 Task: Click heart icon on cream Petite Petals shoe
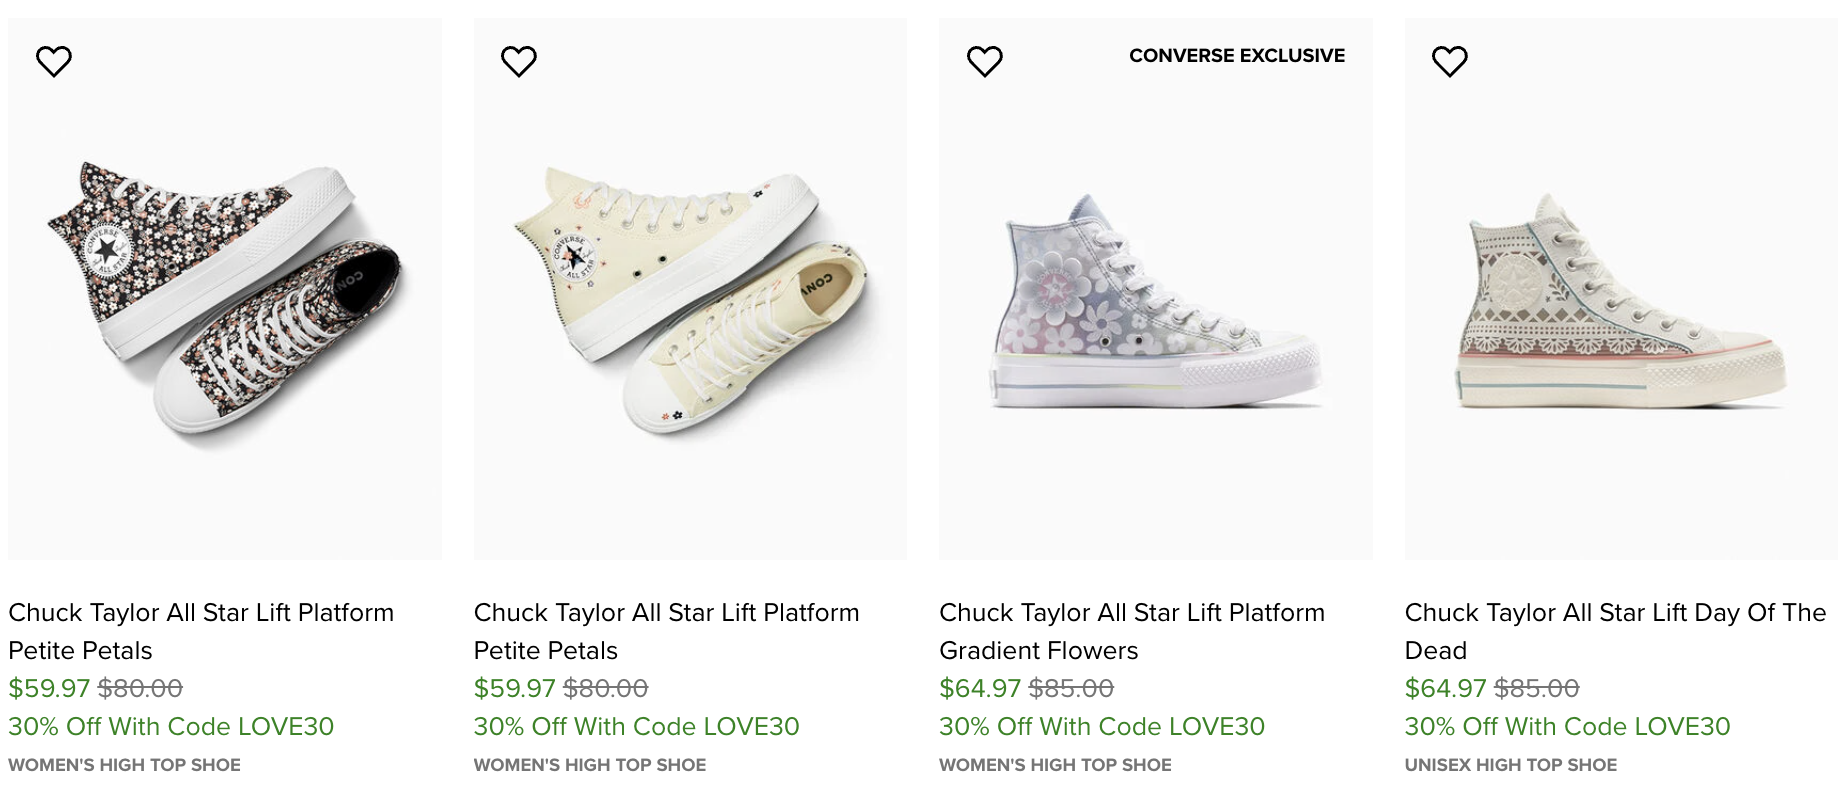tap(519, 62)
